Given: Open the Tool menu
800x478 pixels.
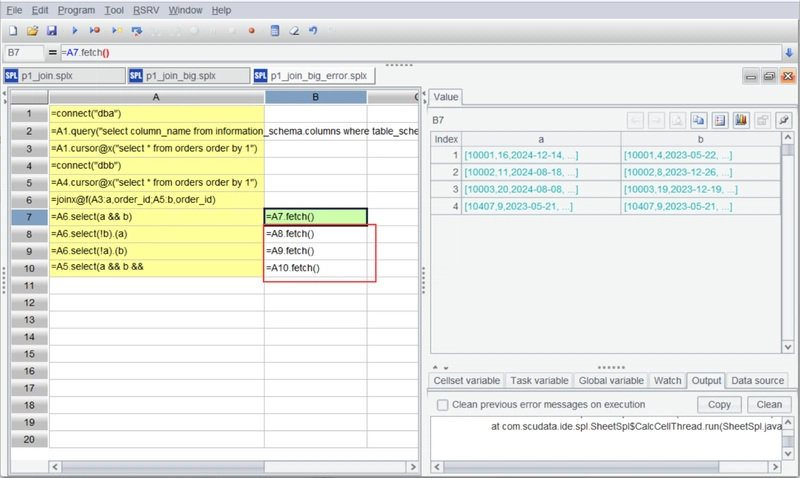Looking at the screenshot, I should click(x=114, y=10).
